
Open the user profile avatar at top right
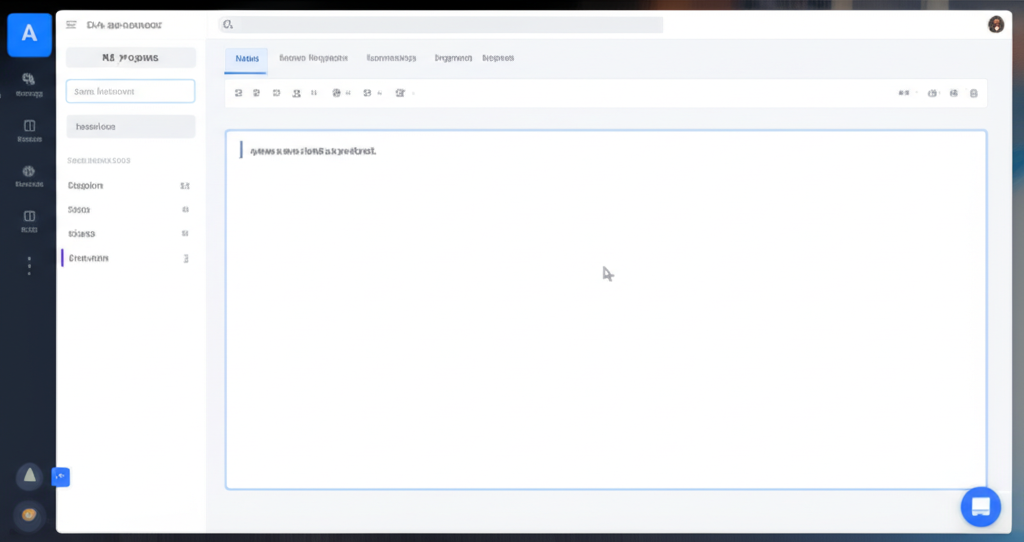995,25
